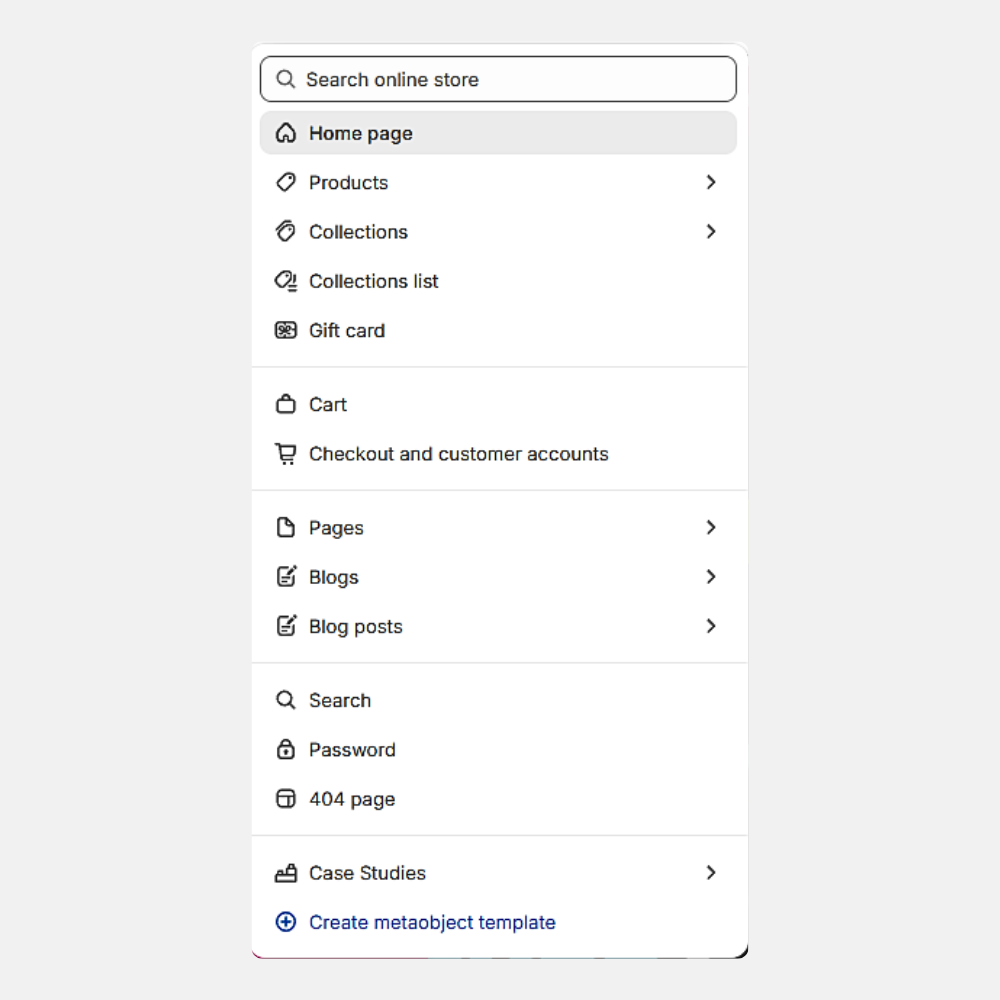Click the 404 page icon
This screenshot has width=1000, height=1000.
coord(286,799)
